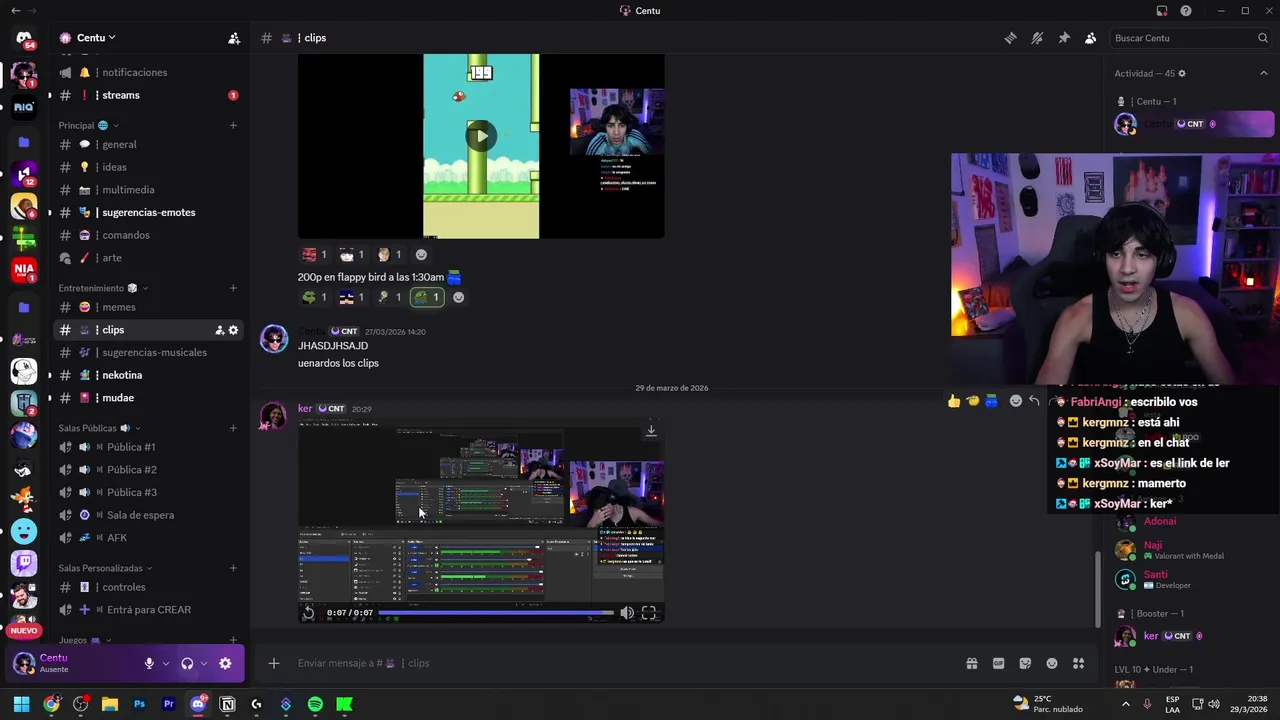
Task: Open the Entrá para CREAR channel
Action: [x=148, y=610]
